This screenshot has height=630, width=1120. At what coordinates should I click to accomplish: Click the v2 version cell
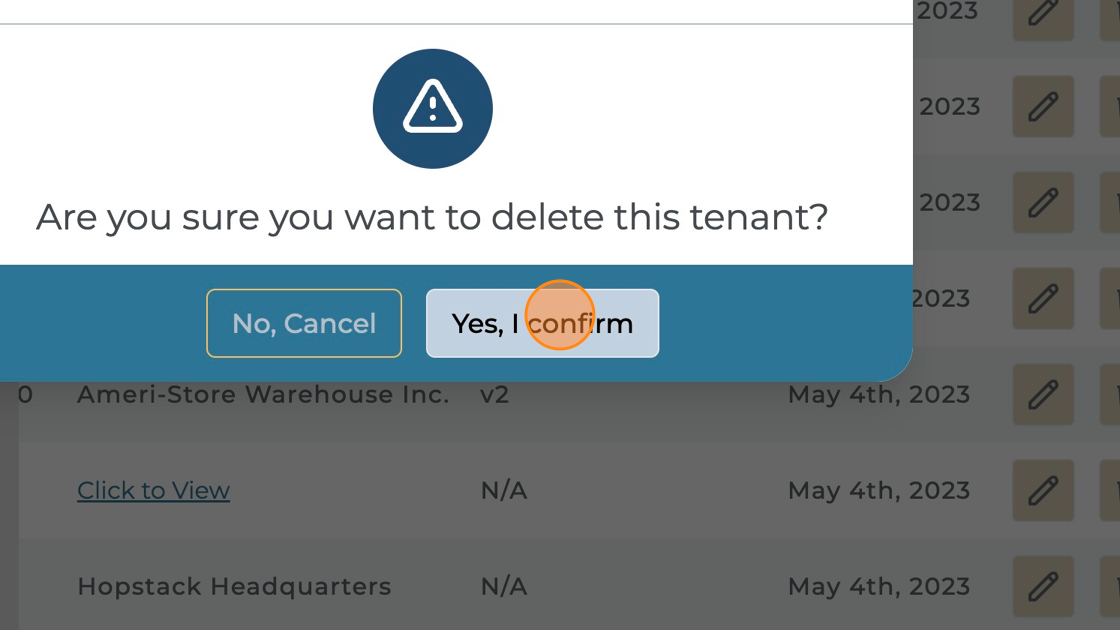coord(494,395)
